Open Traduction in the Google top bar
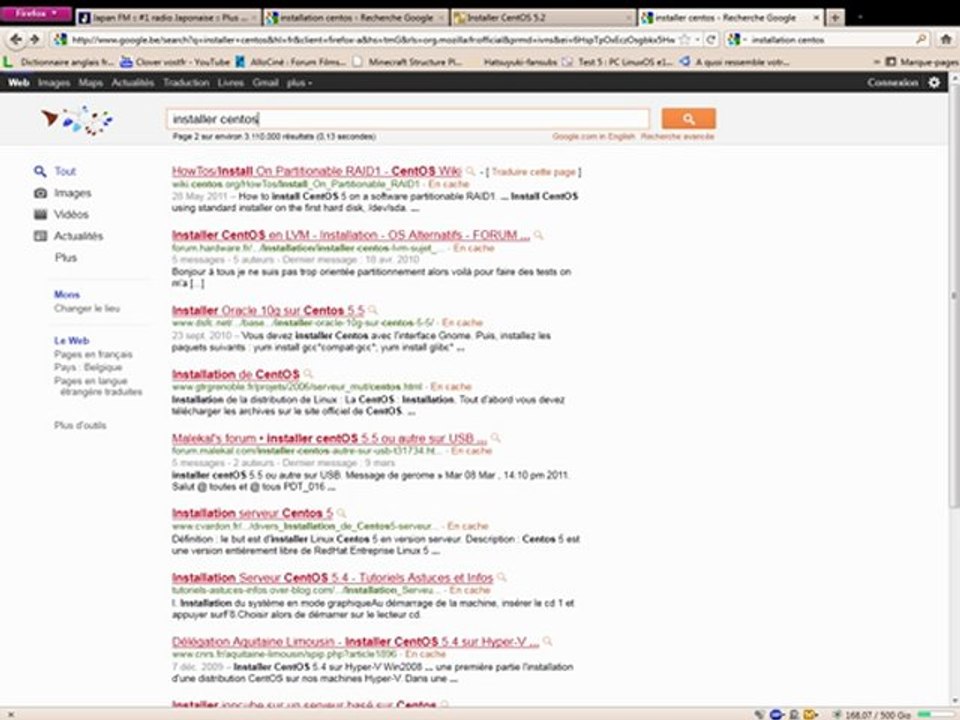Screen dimensions: 960x720 [x=186, y=83]
